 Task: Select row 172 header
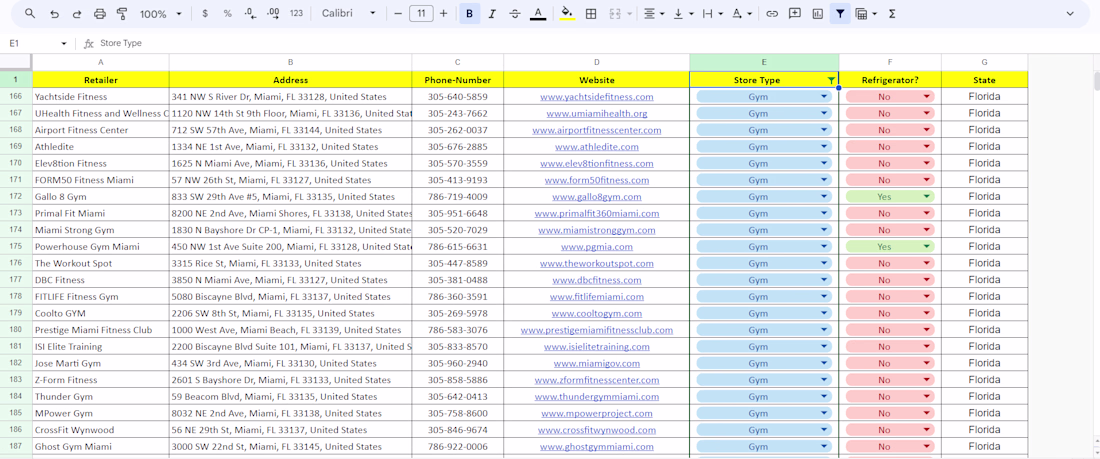(16, 197)
